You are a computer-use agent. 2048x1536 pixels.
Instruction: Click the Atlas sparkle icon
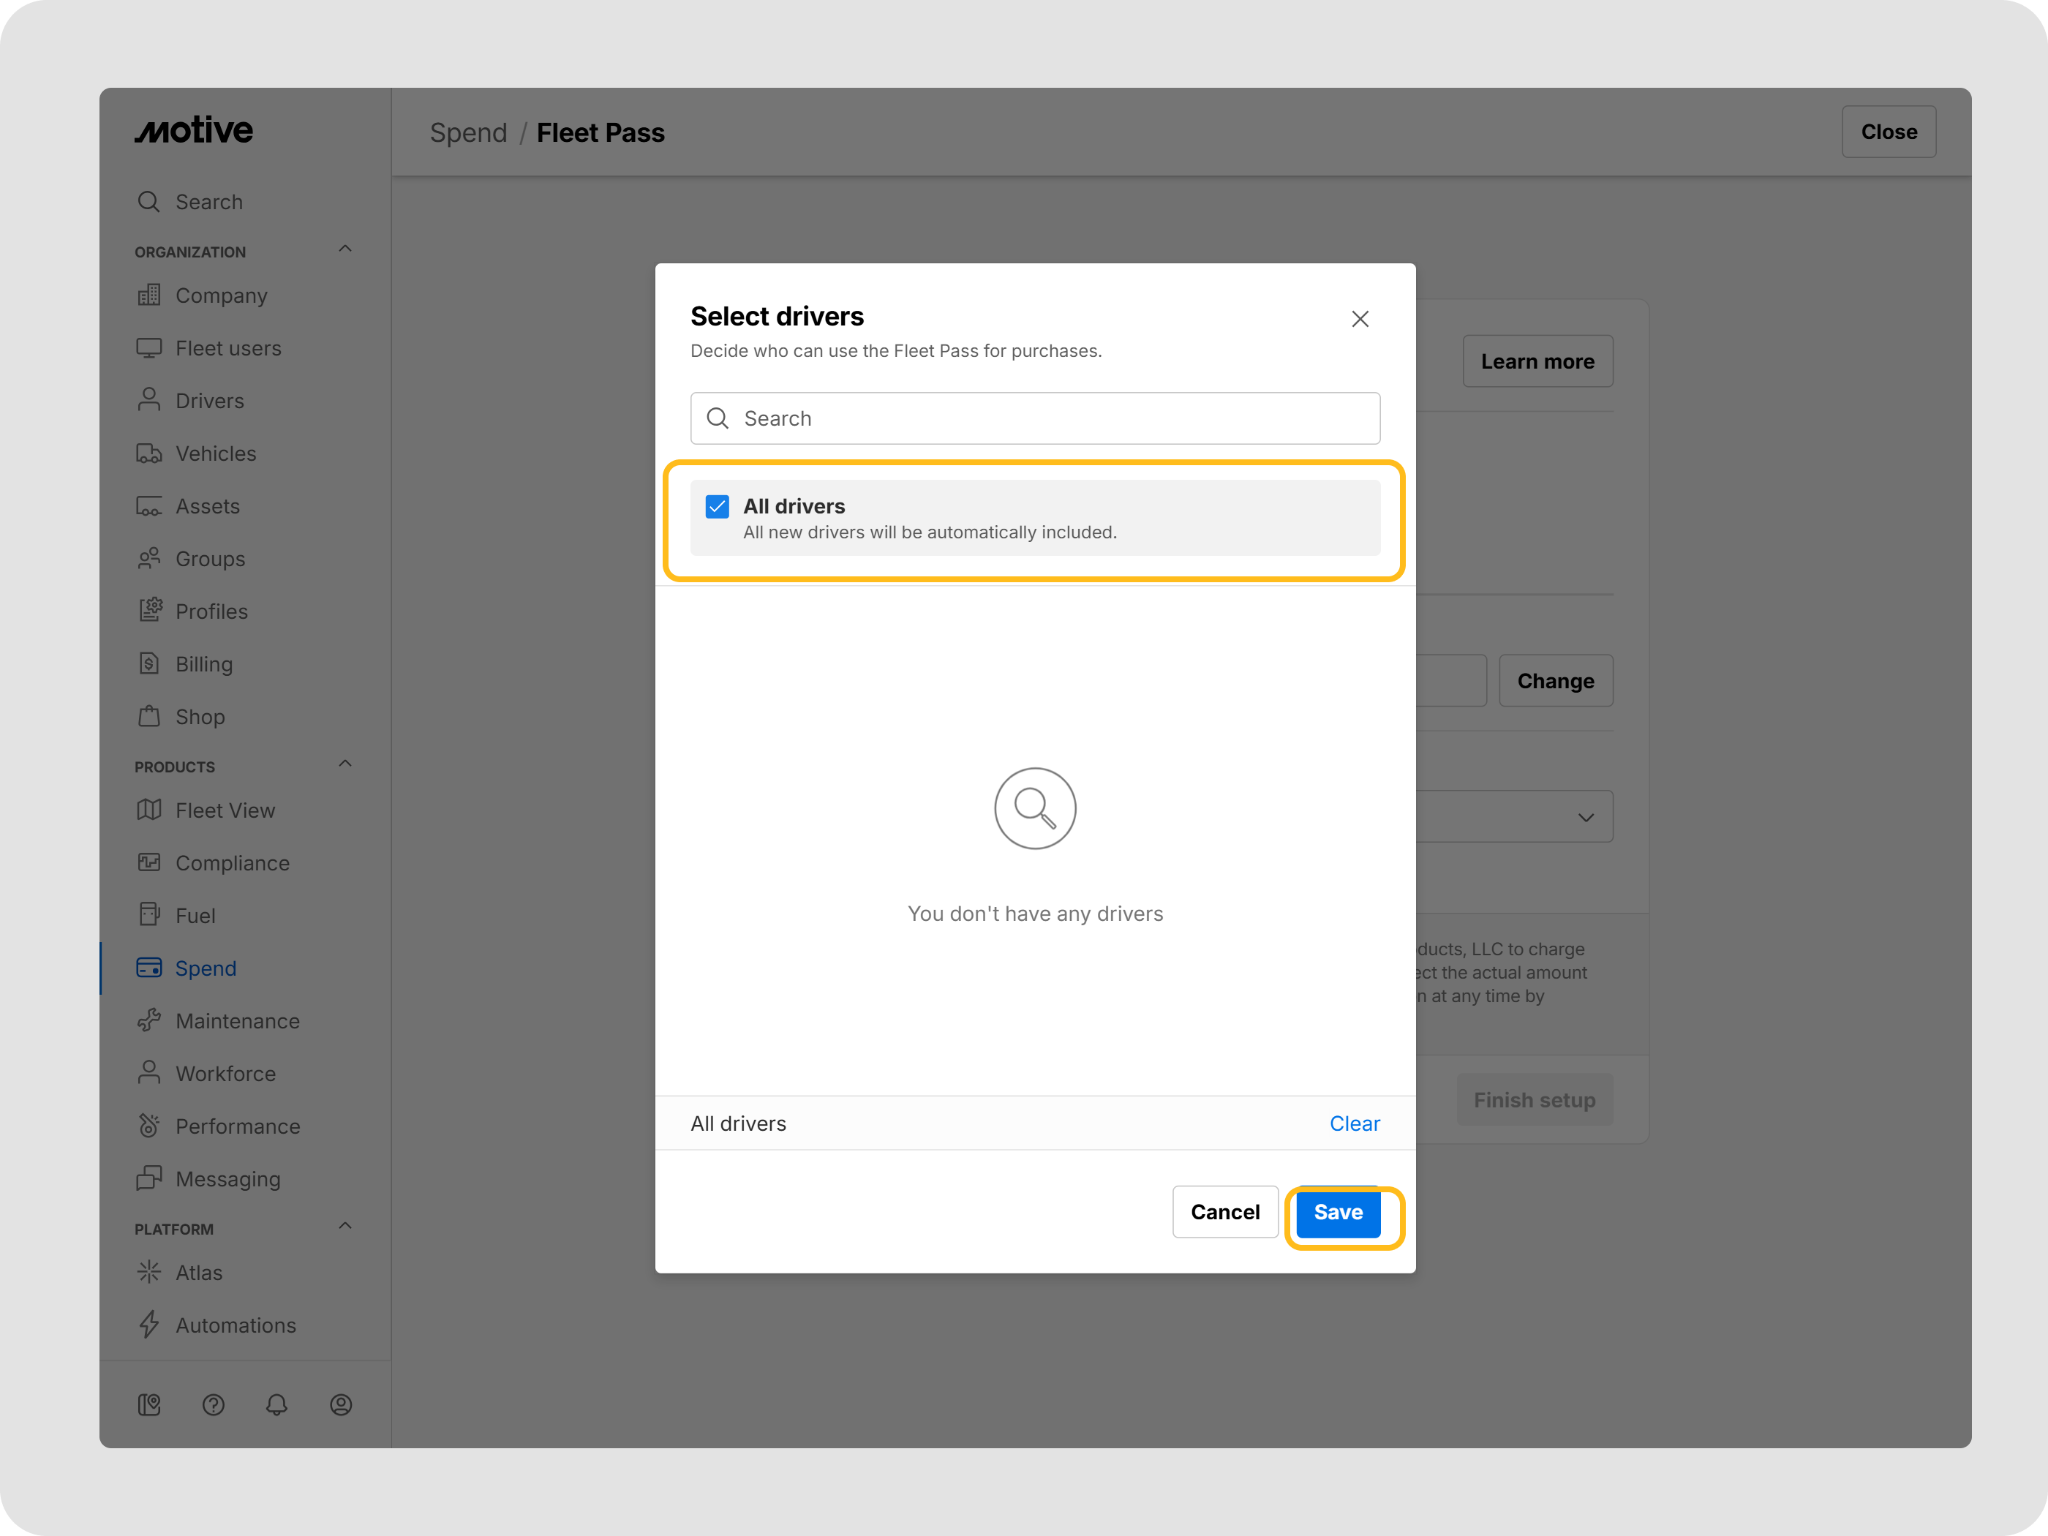click(149, 1272)
